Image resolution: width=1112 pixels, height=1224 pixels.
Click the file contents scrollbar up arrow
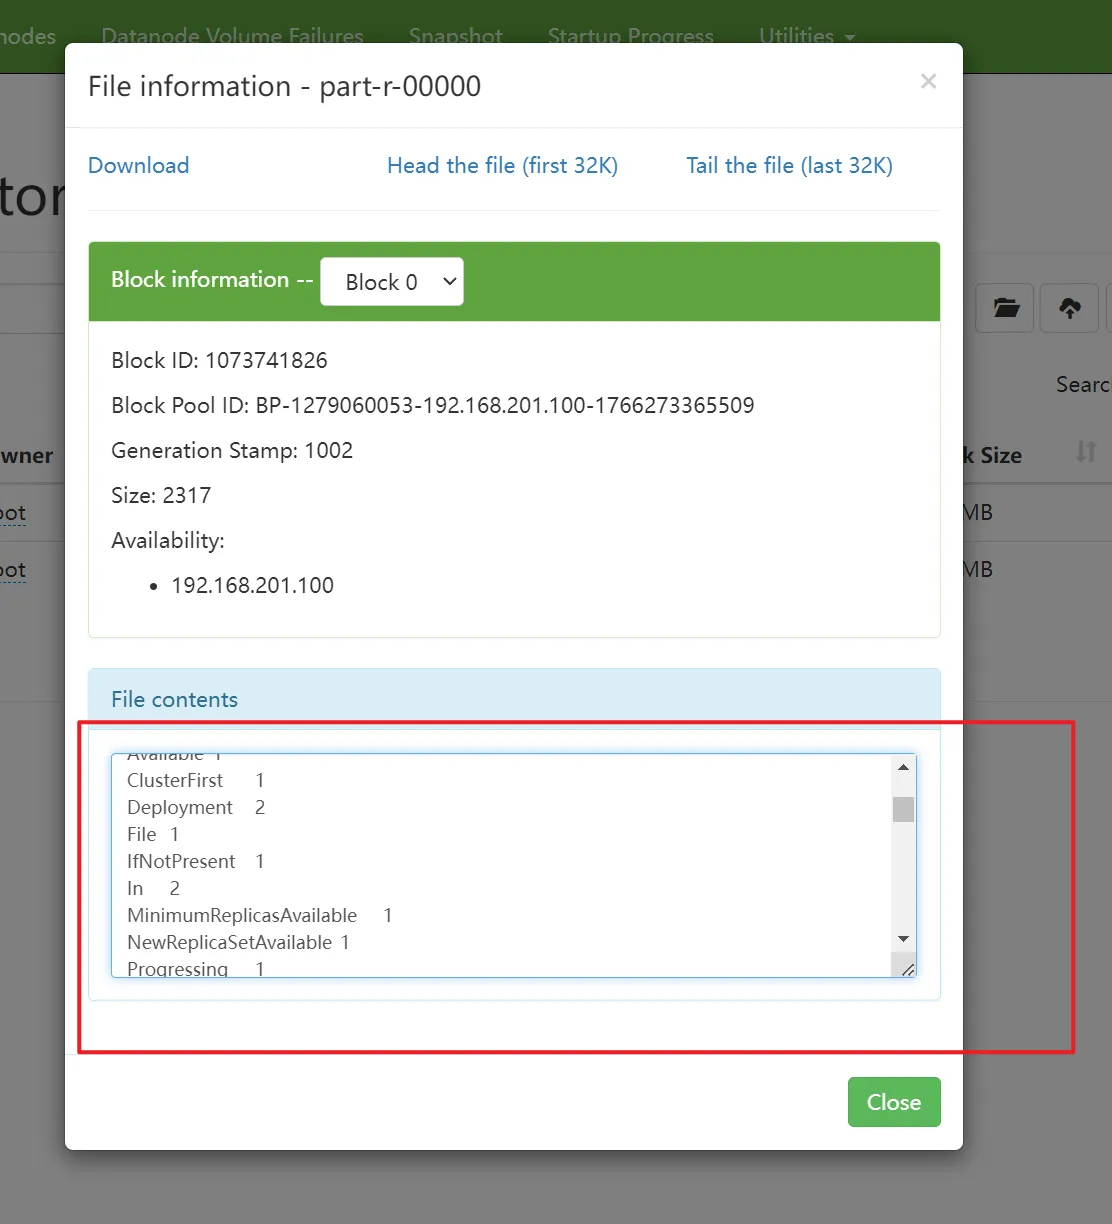903,767
